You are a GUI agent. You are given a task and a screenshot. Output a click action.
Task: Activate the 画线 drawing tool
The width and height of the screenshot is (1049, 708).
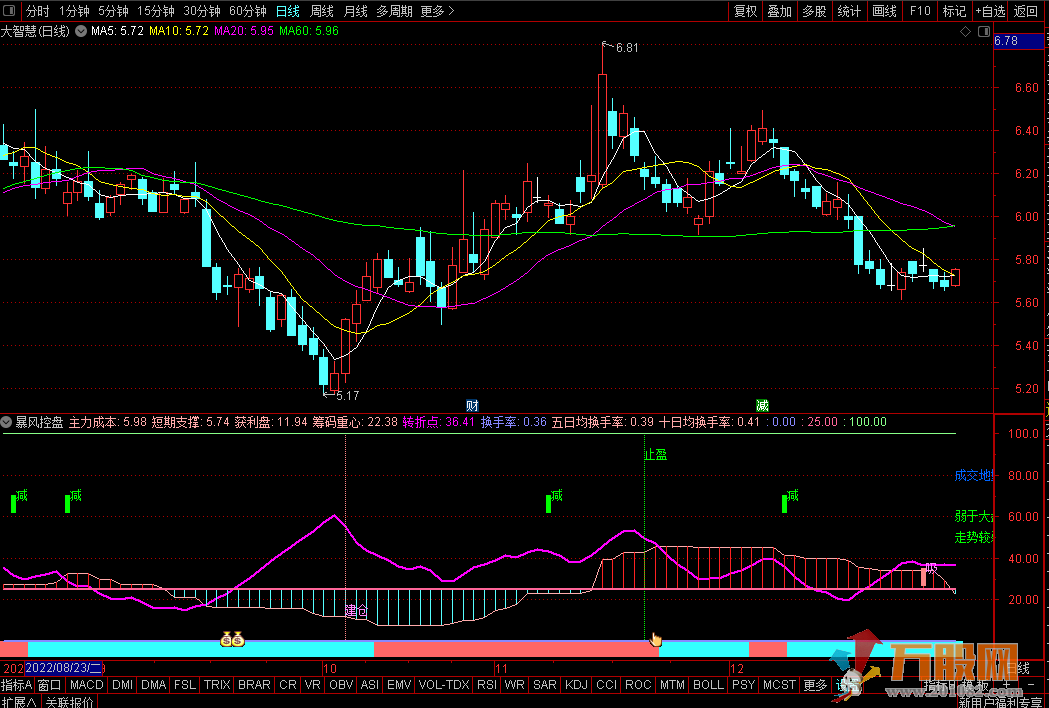(x=884, y=11)
